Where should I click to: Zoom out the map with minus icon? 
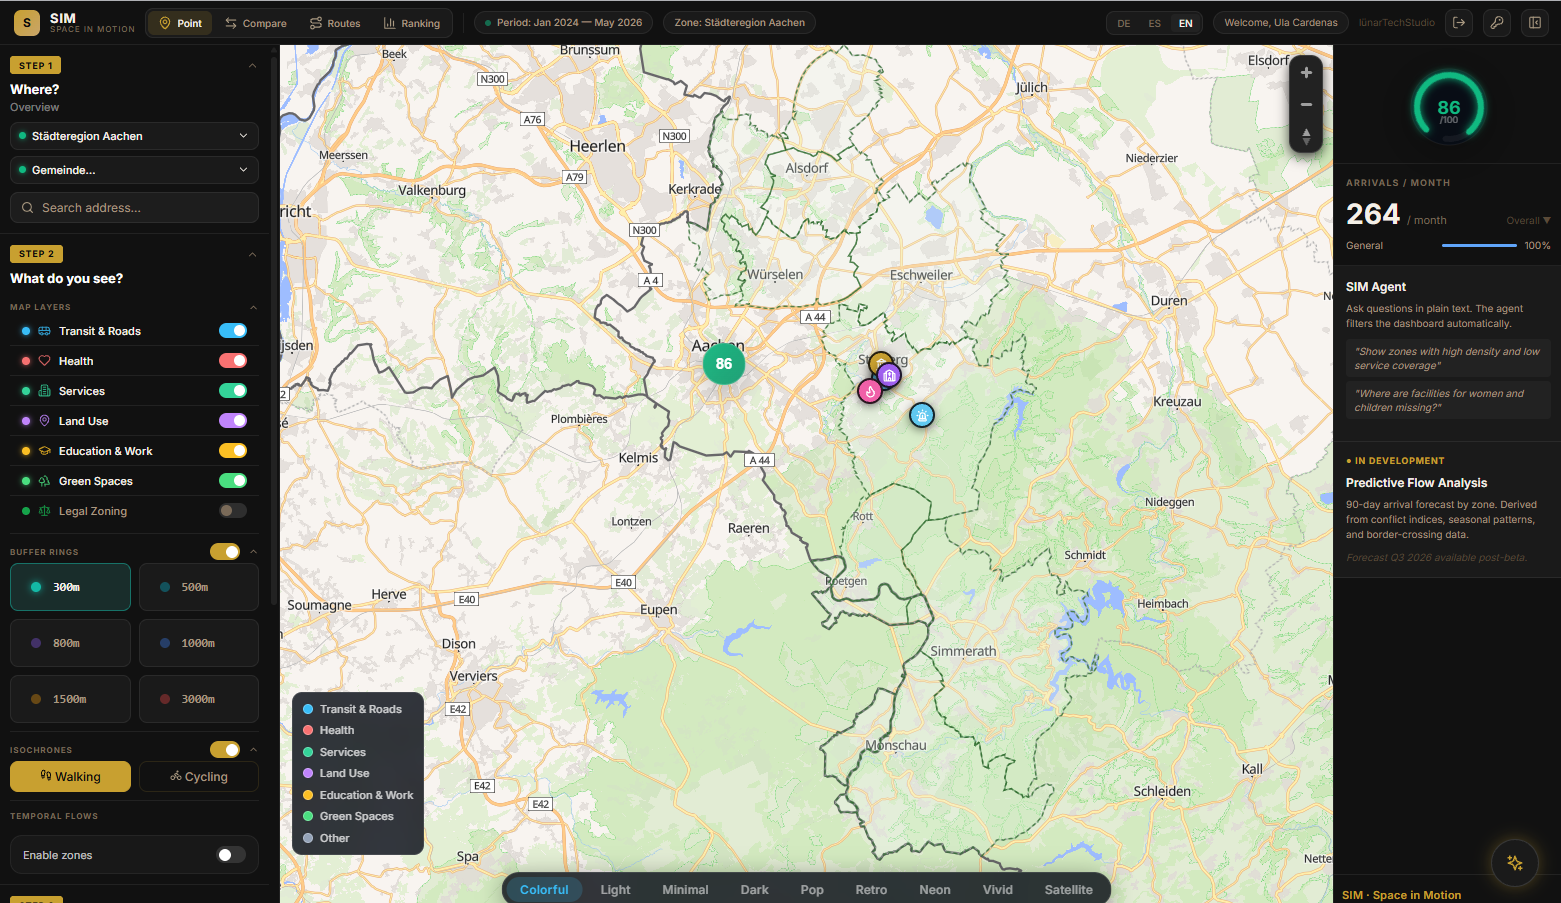click(1306, 104)
